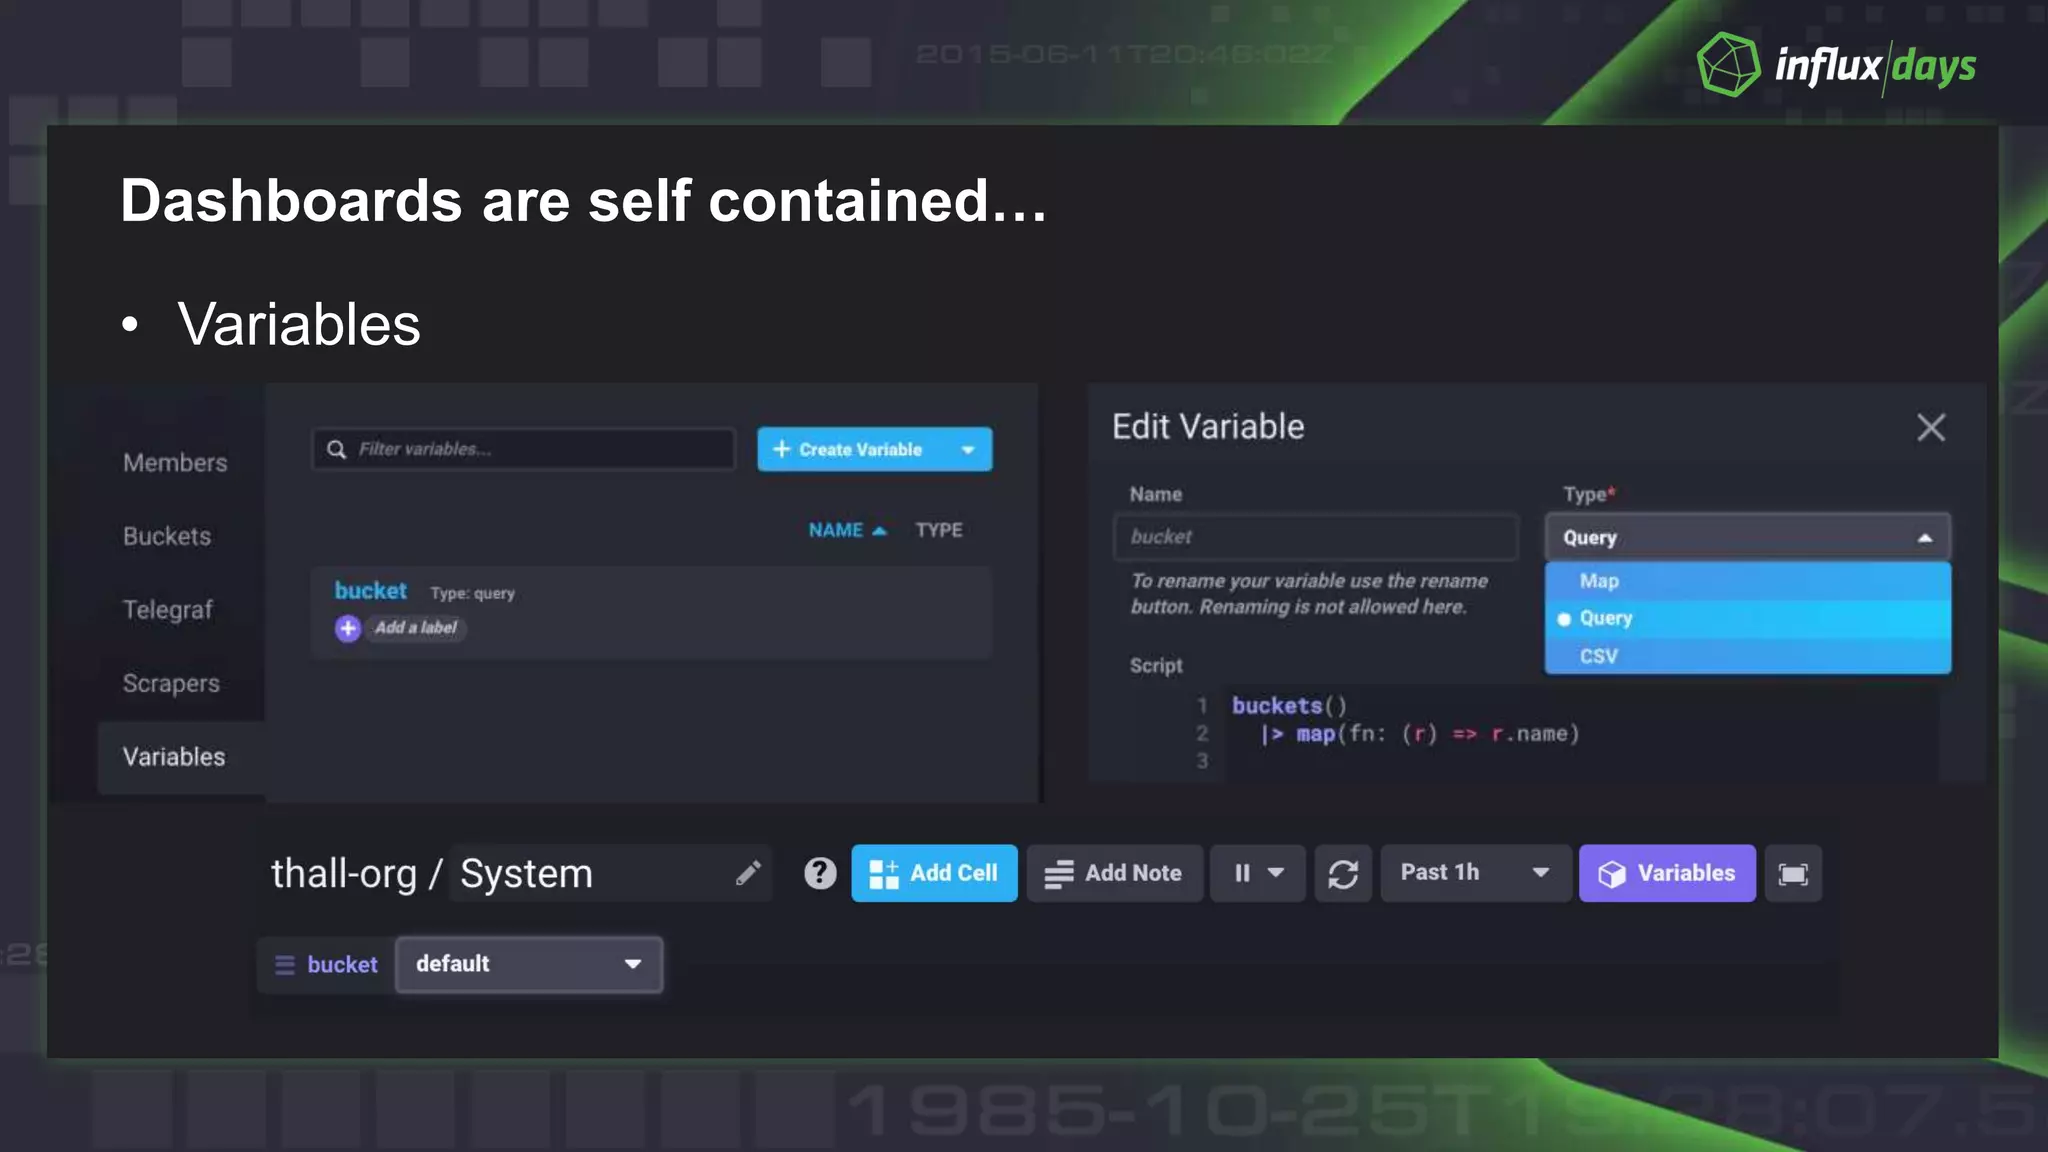The image size is (2048, 1152).
Task: Click the map(fn: (r) => r.name) line
Action: pyautogui.click(x=1420, y=734)
